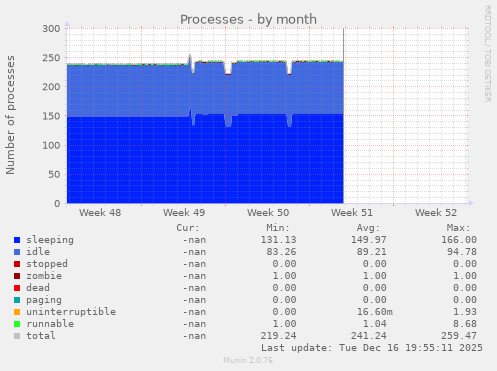Click runnable average value 1.04
The width and height of the screenshot is (497, 371).
click(375, 324)
